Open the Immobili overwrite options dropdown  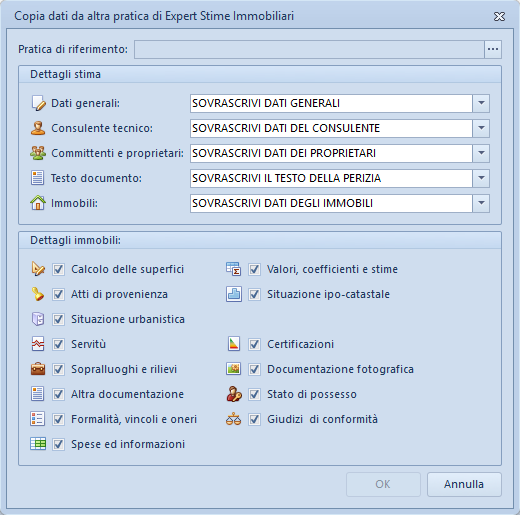tap(481, 203)
